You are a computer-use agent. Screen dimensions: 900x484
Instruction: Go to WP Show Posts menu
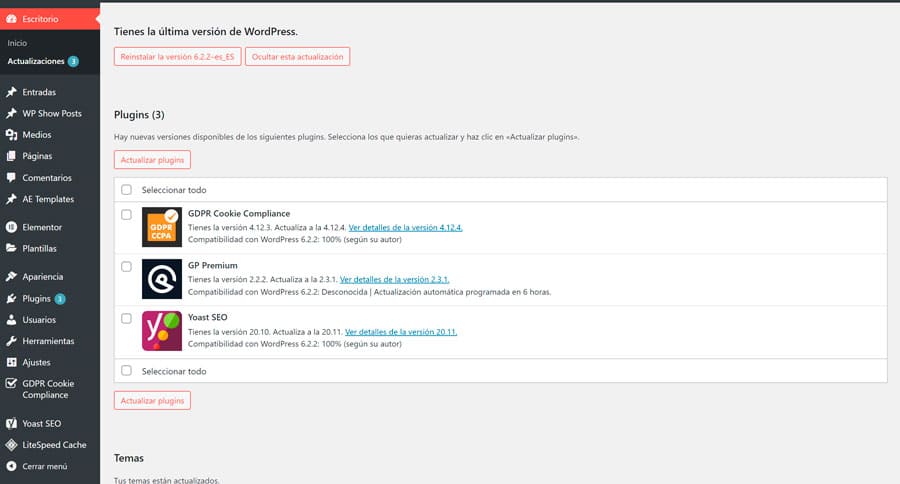pyautogui.click(x=50, y=113)
